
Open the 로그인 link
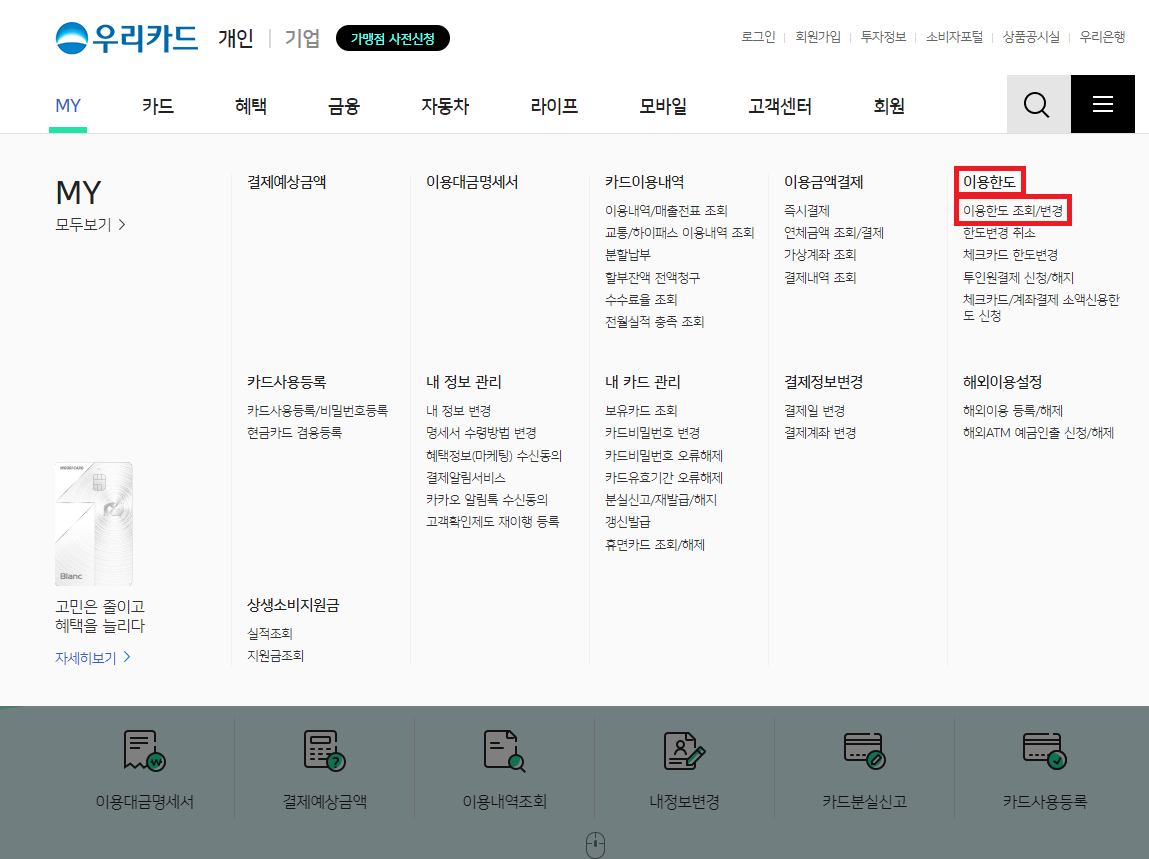pyautogui.click(x=757, y=36)
